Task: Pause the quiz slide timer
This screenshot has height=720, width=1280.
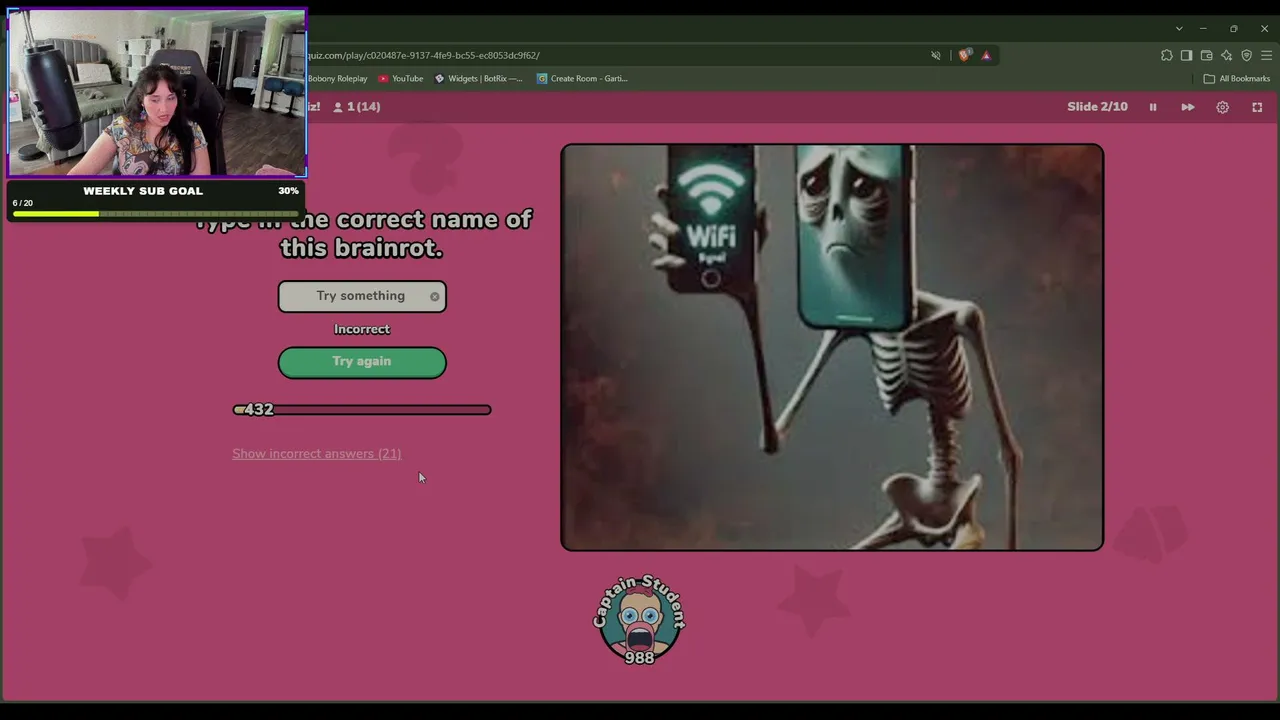Action: point(1152,107)
